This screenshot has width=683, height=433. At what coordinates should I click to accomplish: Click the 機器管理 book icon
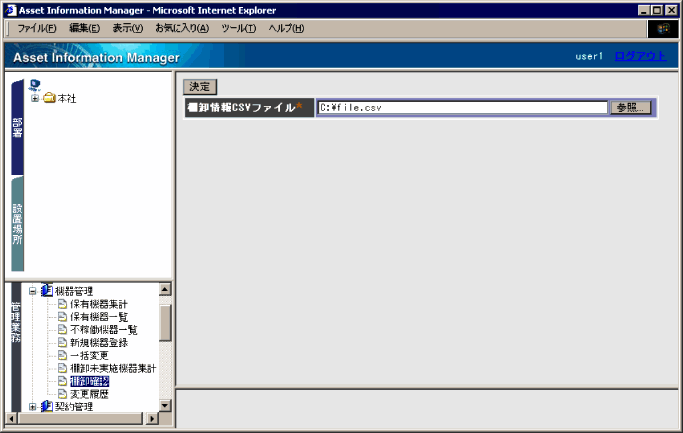[x=47, y=290]
